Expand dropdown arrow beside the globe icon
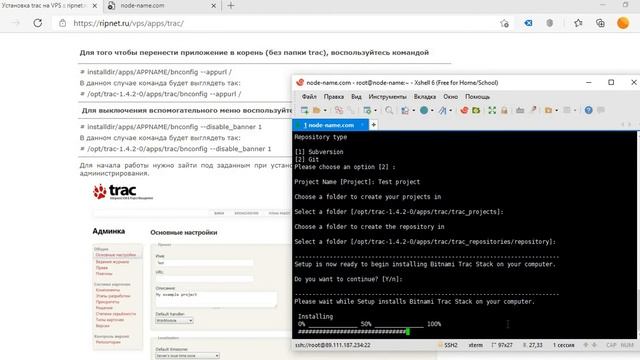 click(432, 111)
